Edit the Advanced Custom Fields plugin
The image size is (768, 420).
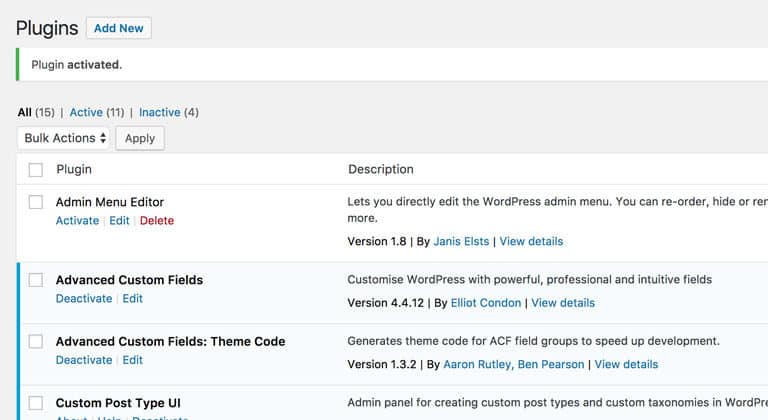132,298
